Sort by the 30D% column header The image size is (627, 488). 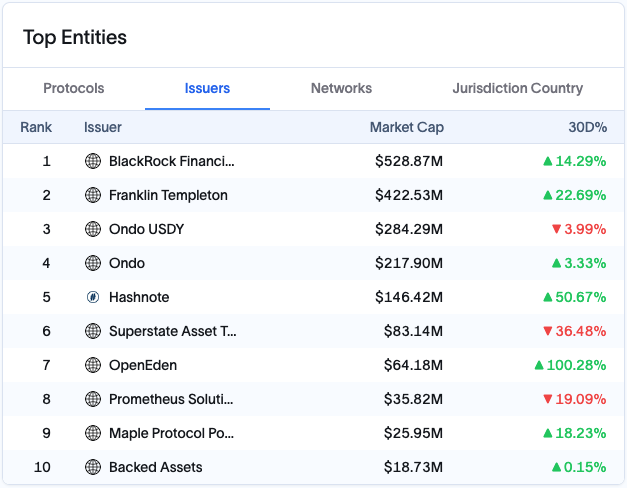pyautogui.click(x=587, y=127)
